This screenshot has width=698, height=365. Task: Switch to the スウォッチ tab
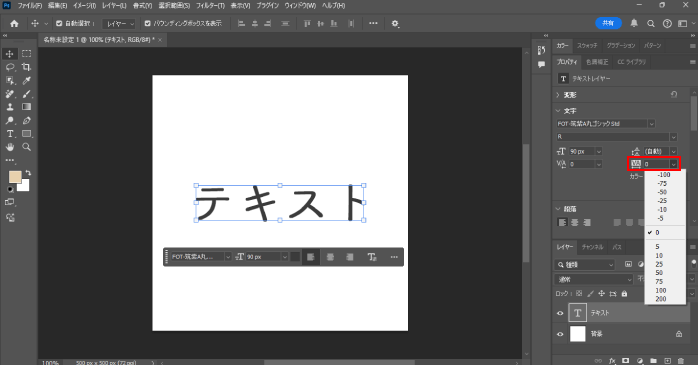[587, 45]
